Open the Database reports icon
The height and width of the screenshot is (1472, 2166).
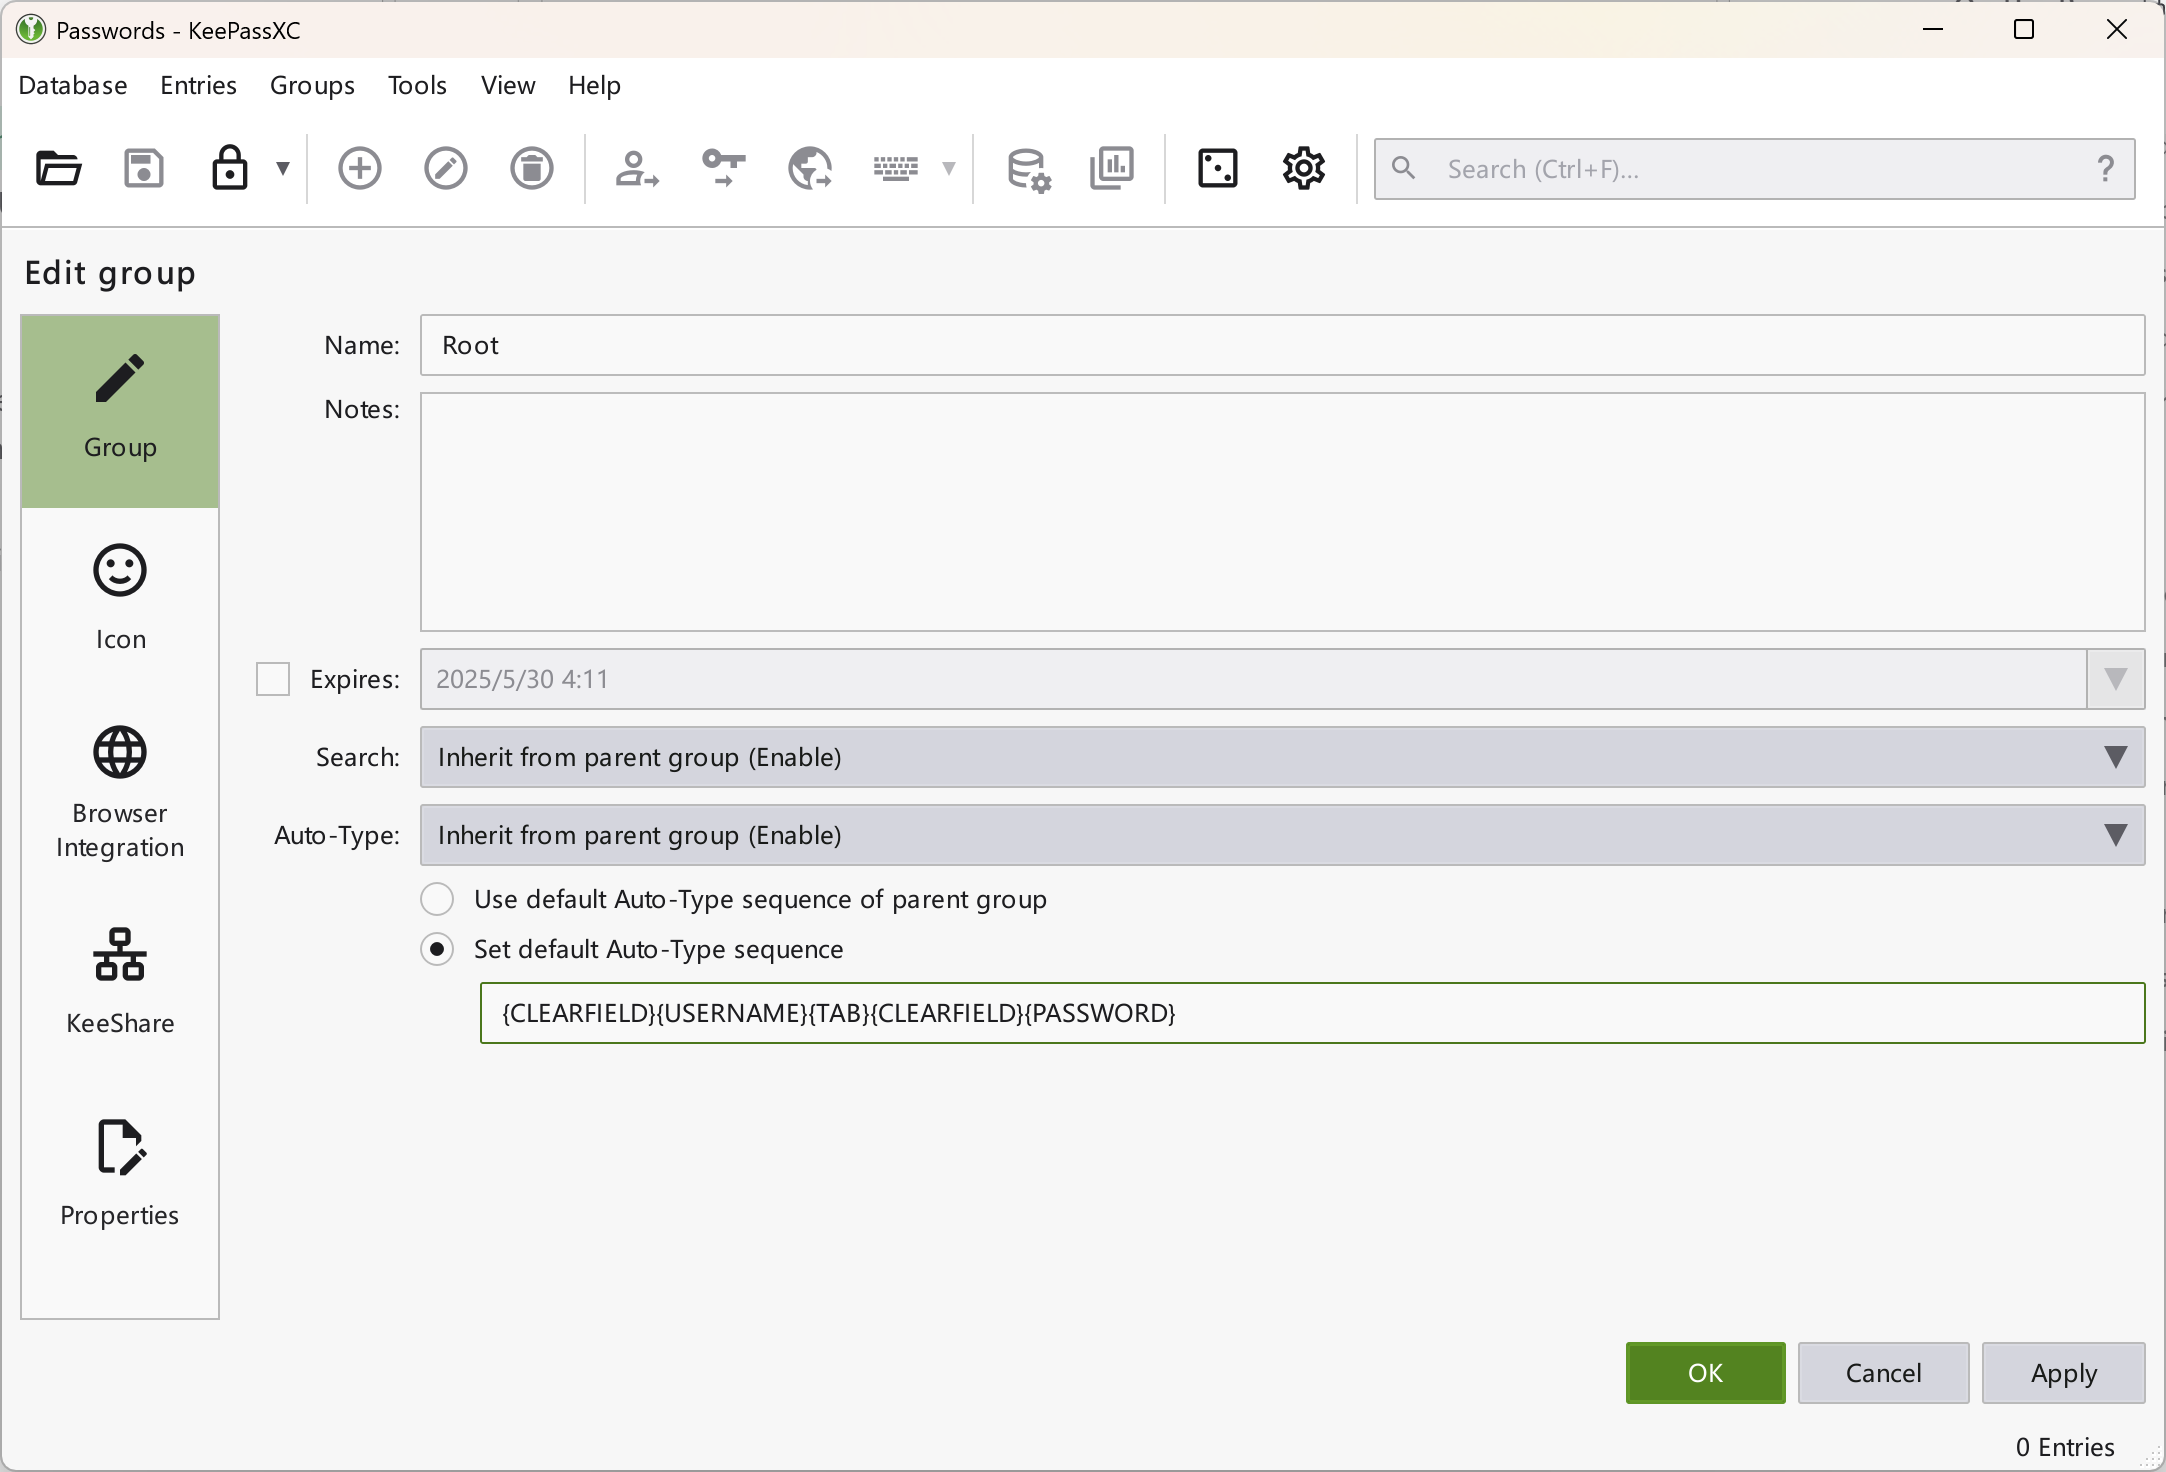1112,168
